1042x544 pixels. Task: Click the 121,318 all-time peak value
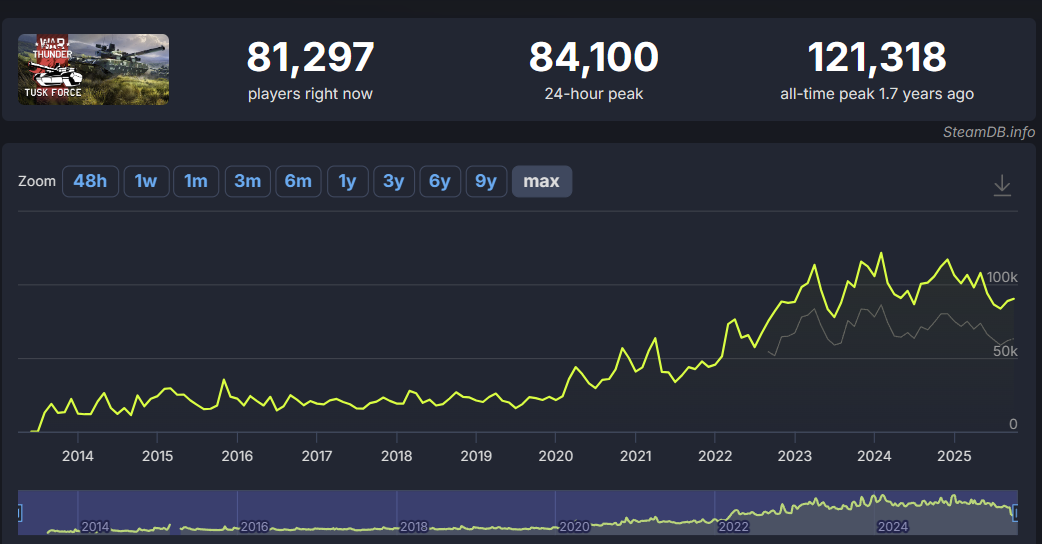[877, 57]
